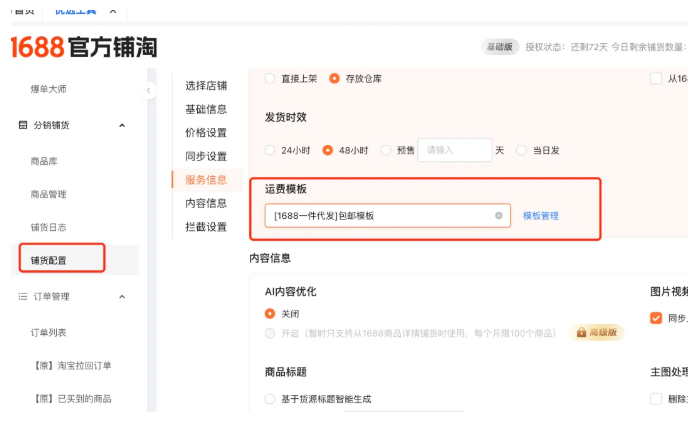Clear the 运费模板 selection with the x icon

pos(499,215)
